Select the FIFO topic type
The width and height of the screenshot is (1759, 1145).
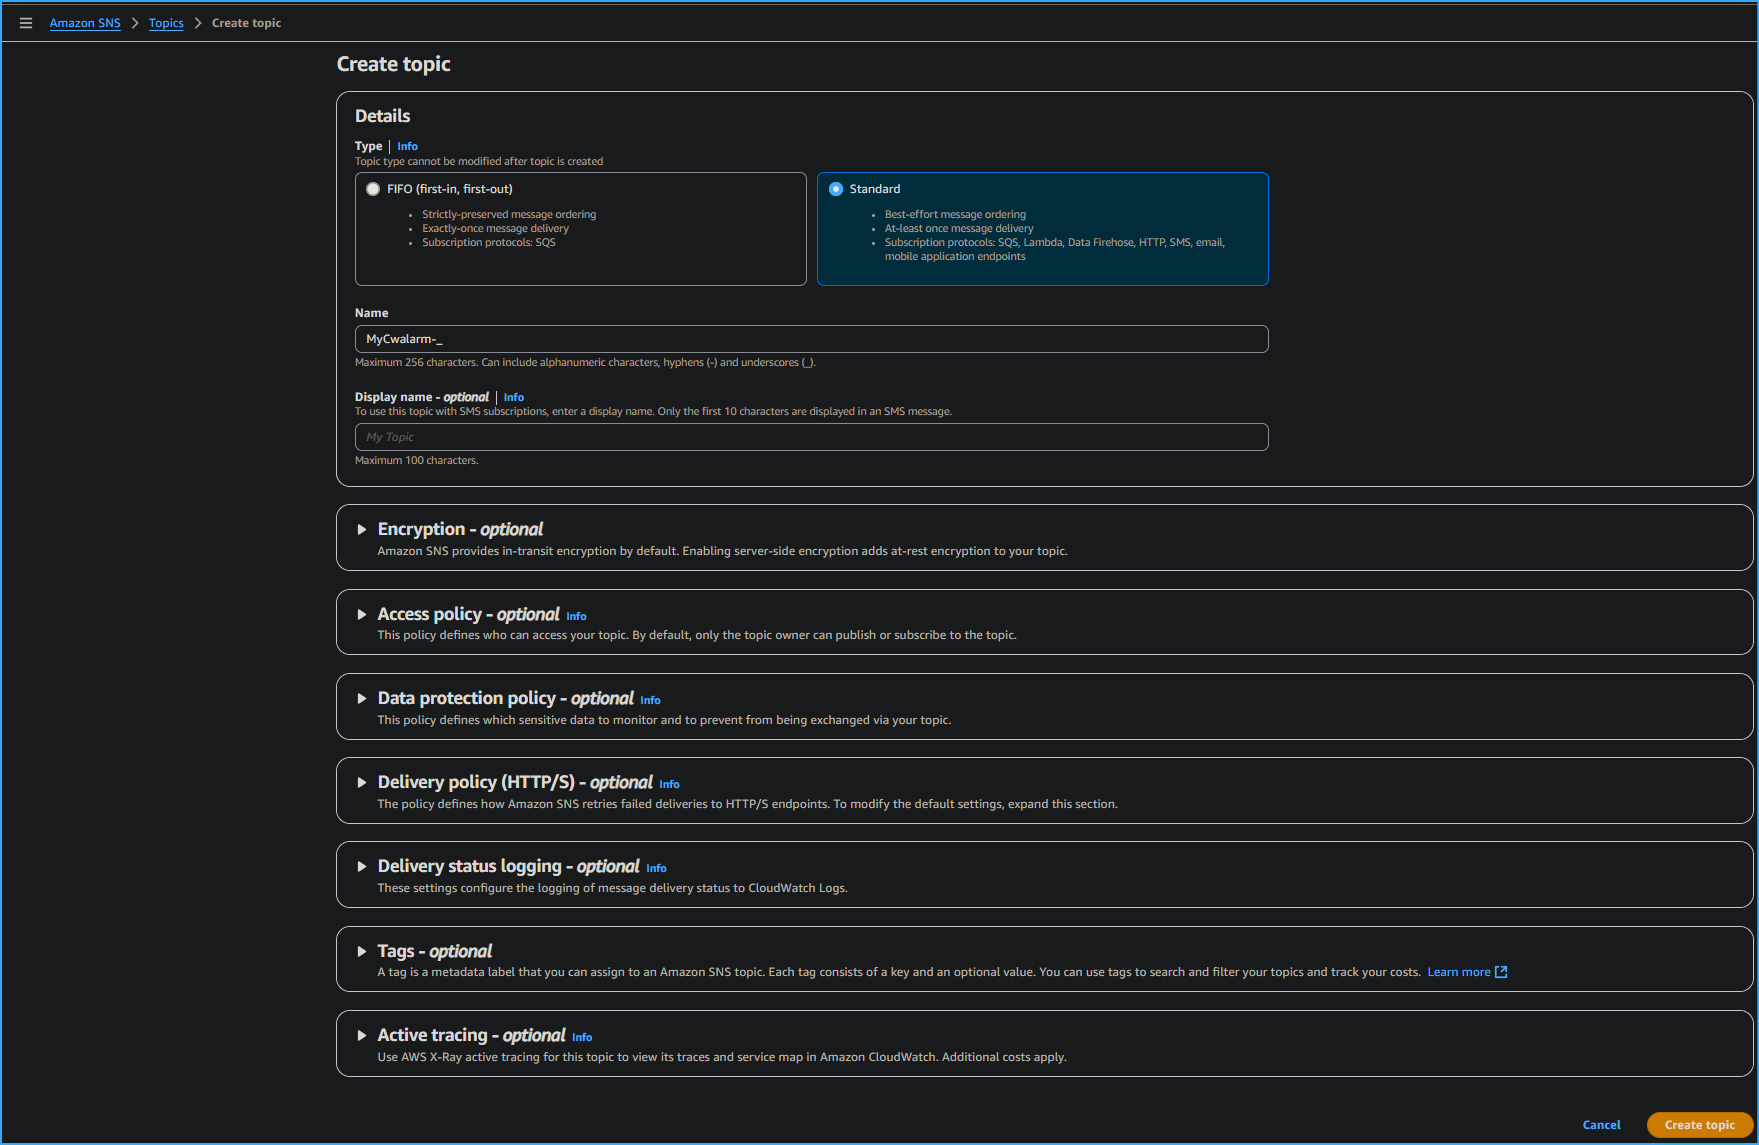tap(373, 189)
